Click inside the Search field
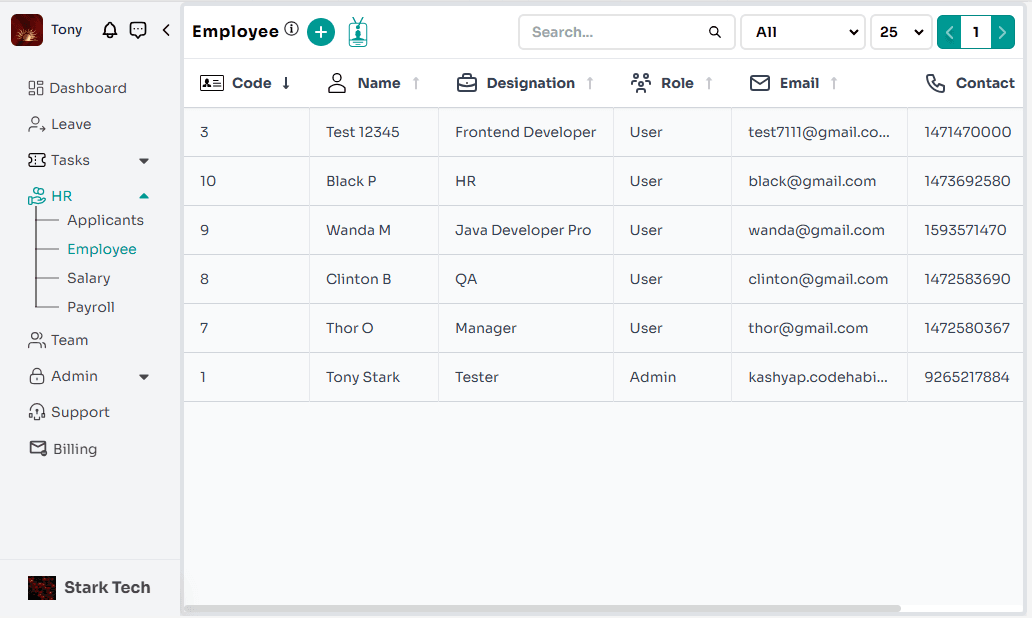1032x618 pixels. coord(610,32)
